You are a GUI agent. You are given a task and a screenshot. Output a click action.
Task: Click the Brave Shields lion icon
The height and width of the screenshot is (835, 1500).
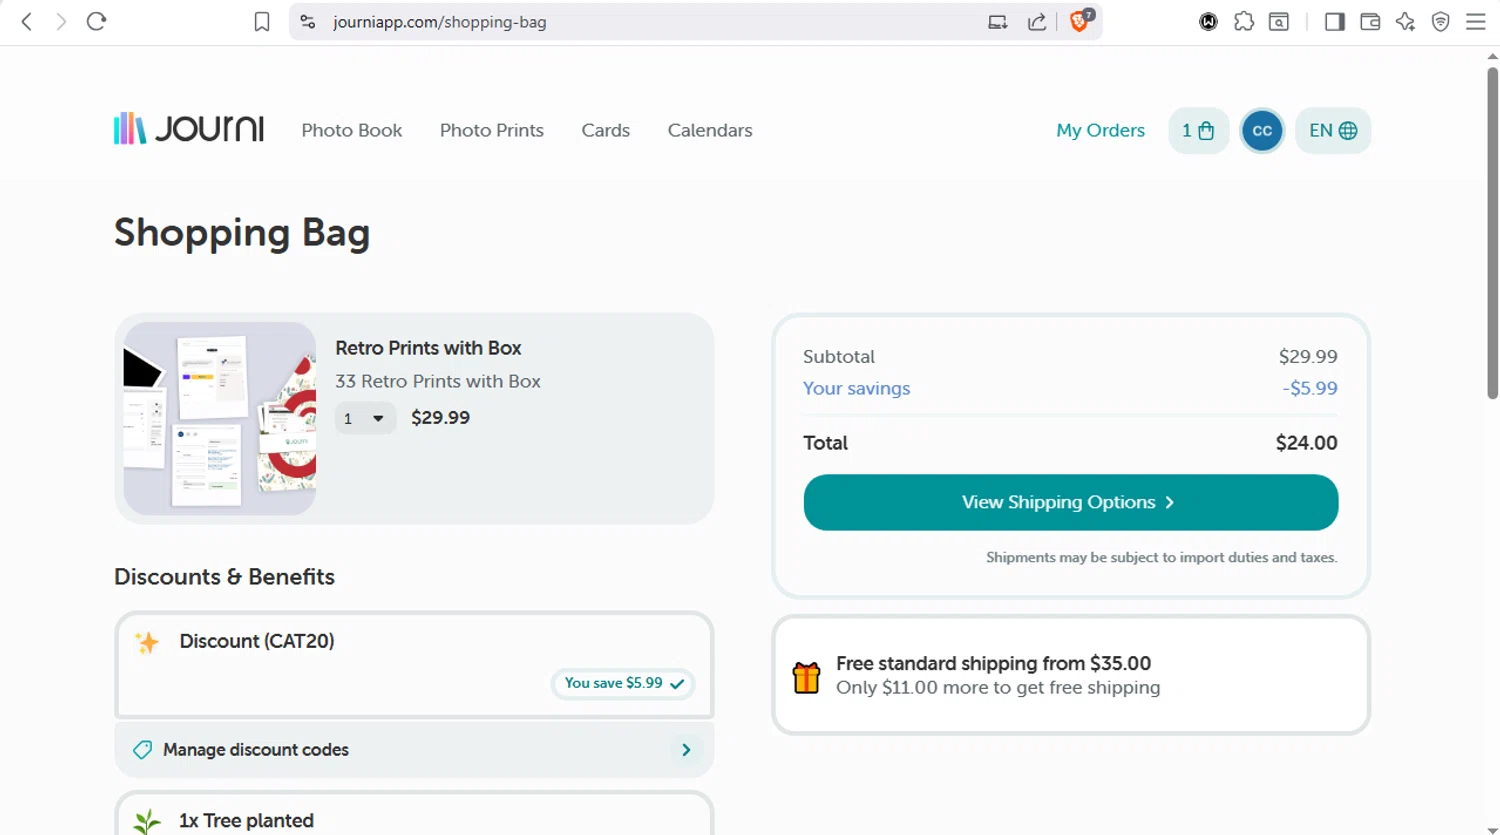click(x=1080, y=21)
